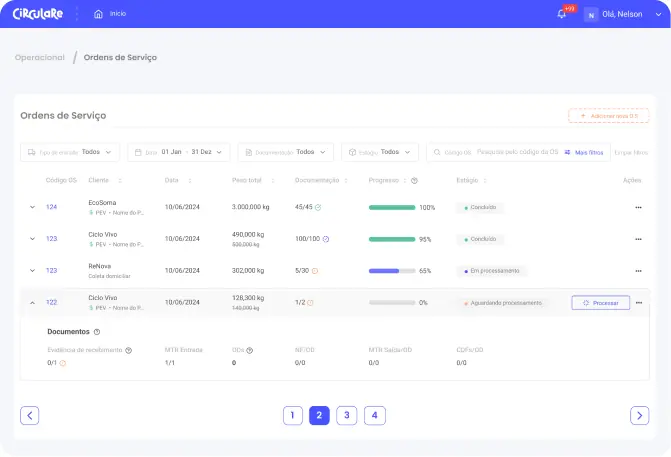Go to Início in the top bar
Viewport: 671px width, 457px height.
click(118, 14)
